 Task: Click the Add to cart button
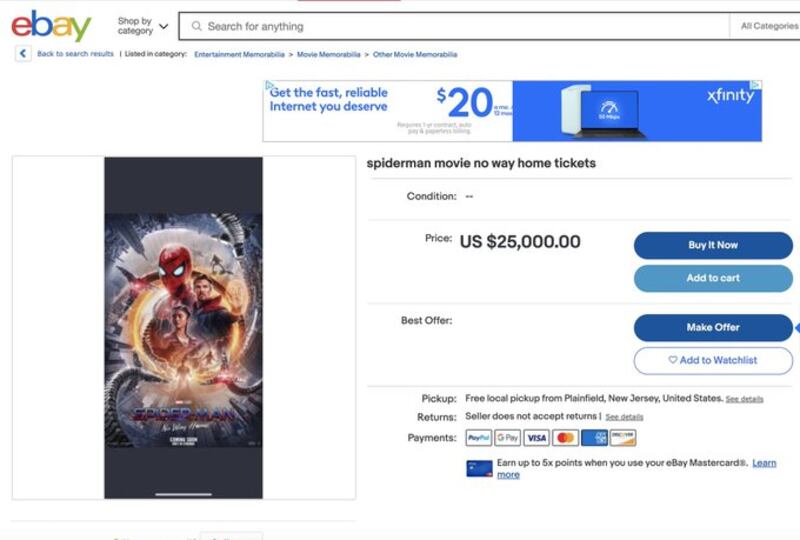click(713, 278)
